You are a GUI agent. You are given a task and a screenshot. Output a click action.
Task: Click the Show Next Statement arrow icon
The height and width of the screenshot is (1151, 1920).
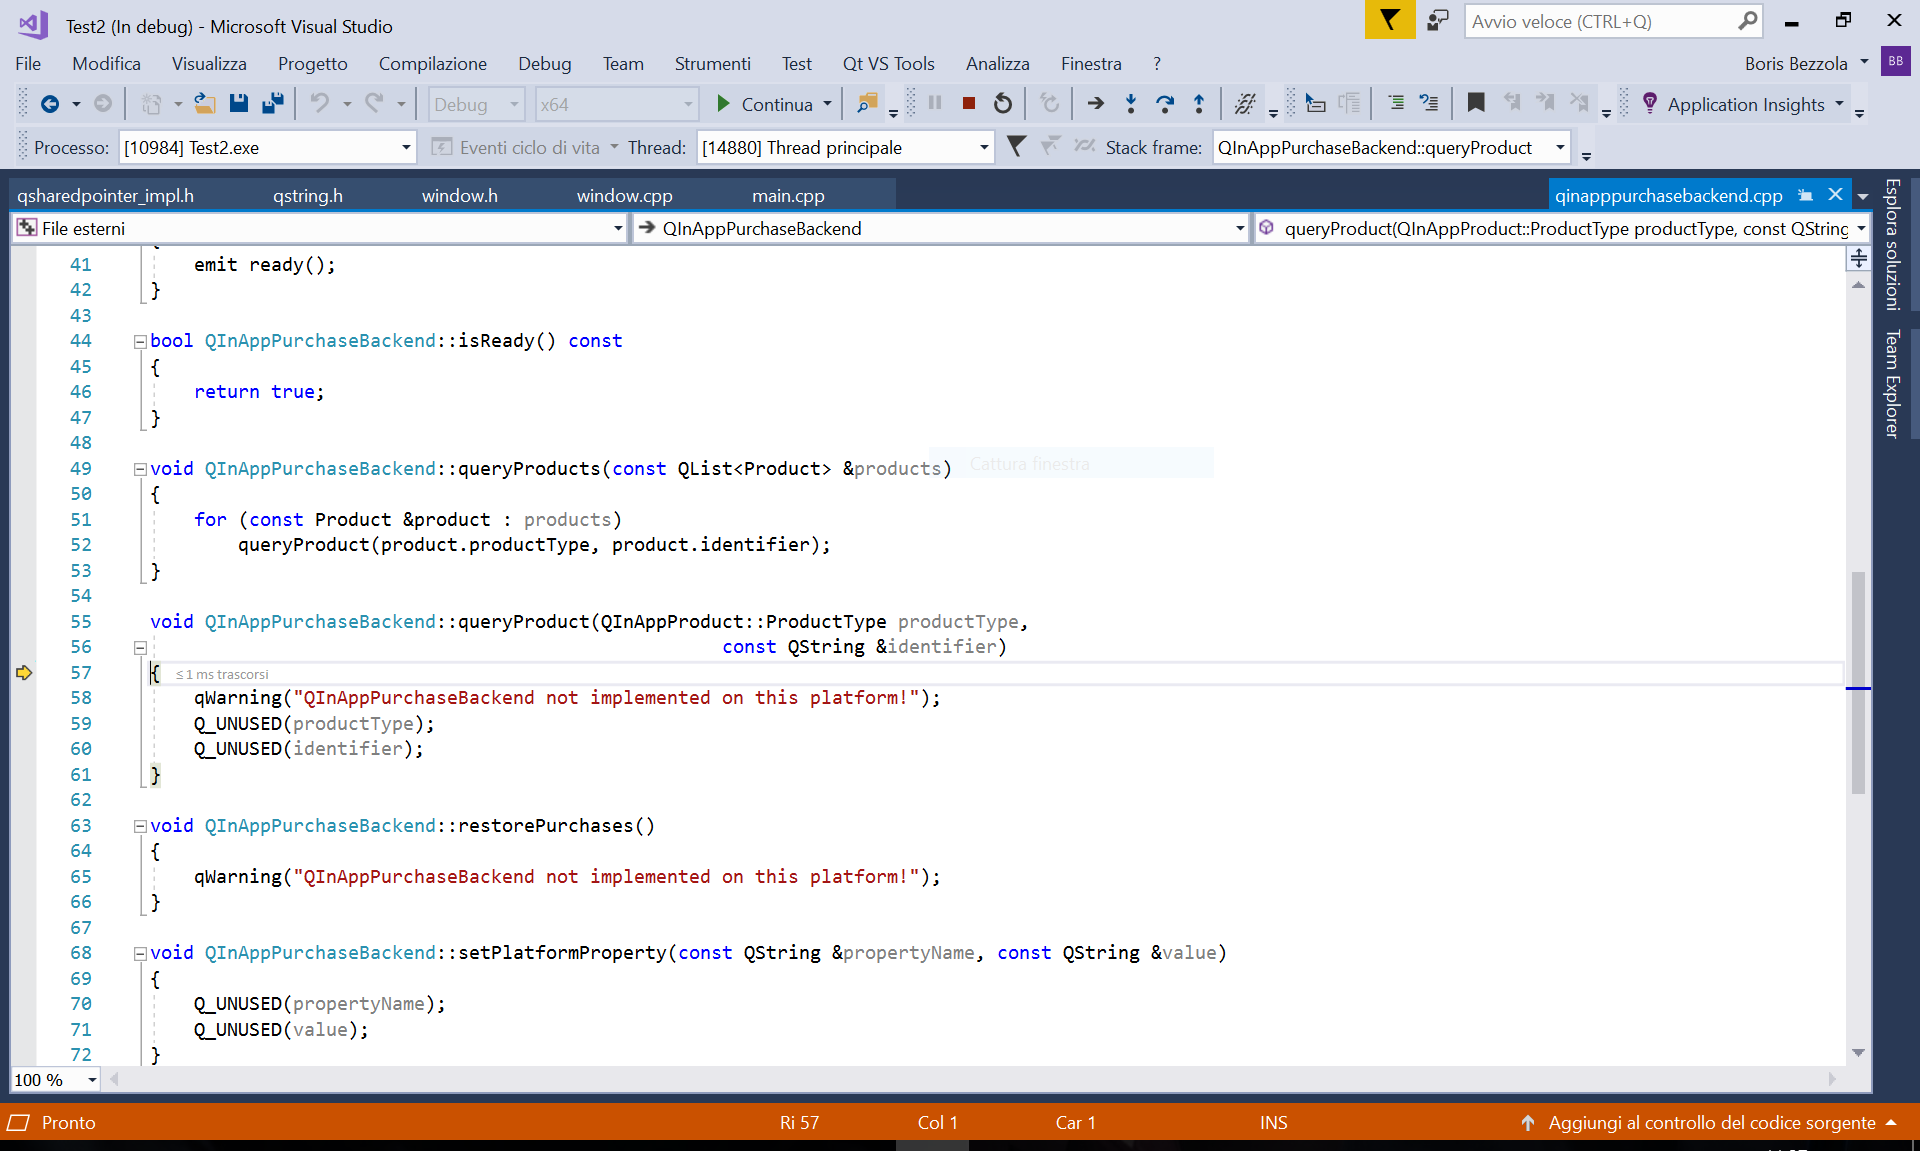coord(1095,104)
